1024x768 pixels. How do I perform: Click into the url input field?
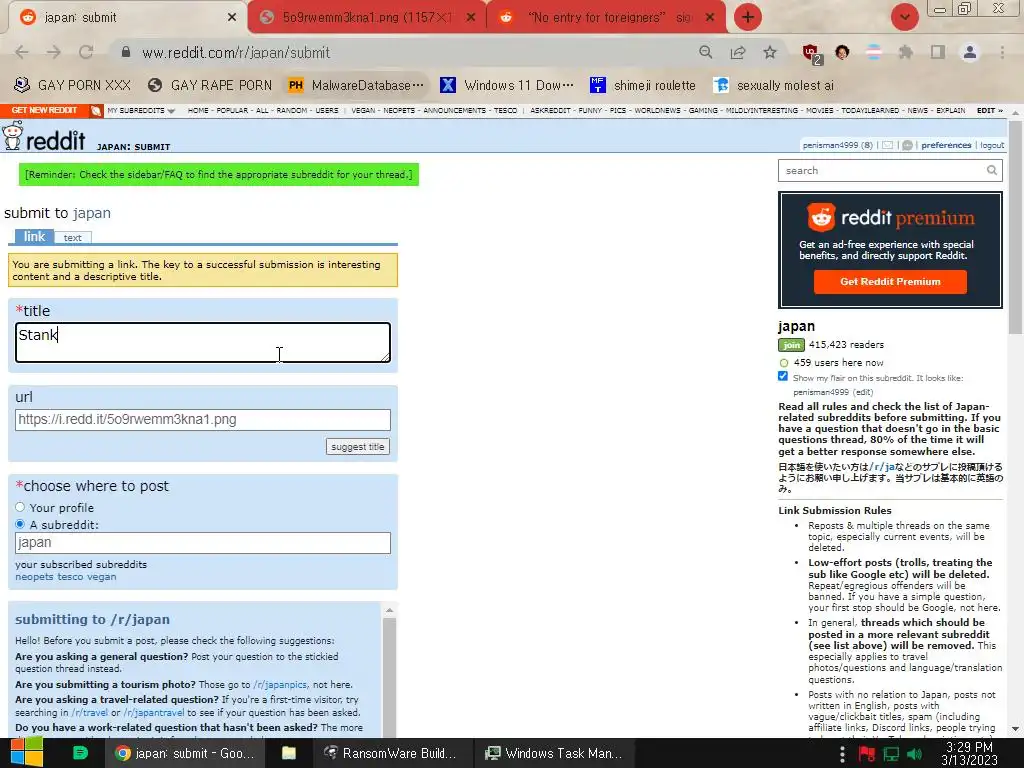pyautogui.click(x=202, y=420)
